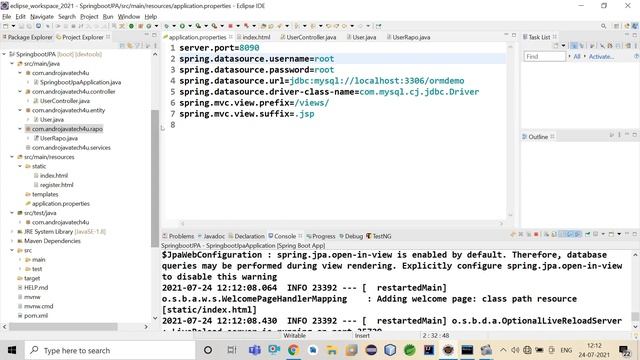
Task: Click the Open Perspective icon
Action: point(616,26)
